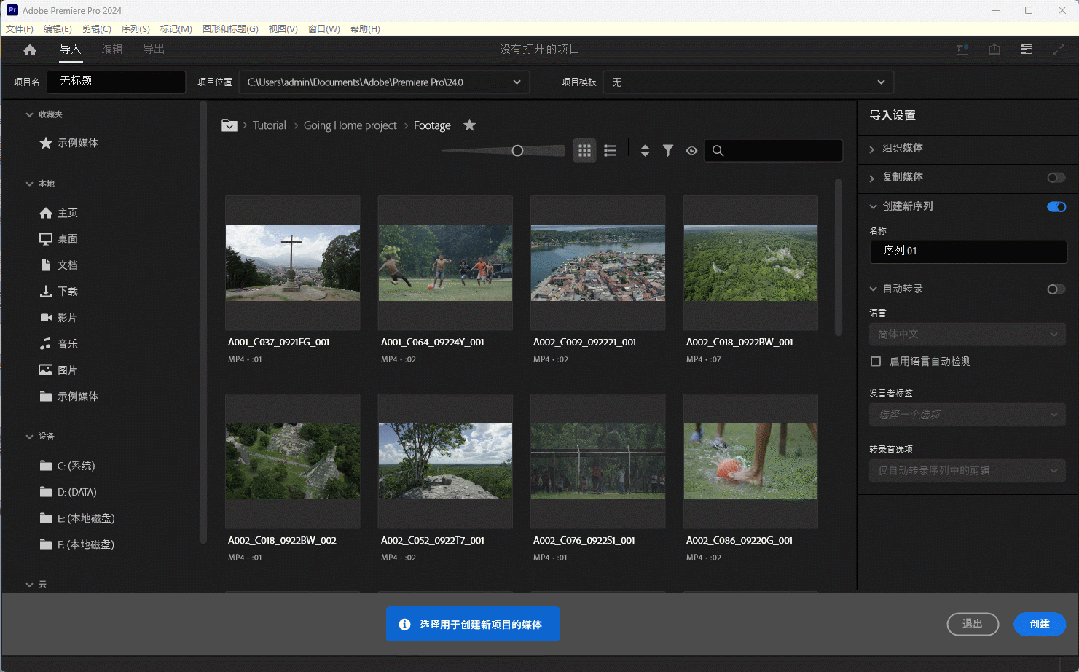Image resolution: width=1079 pixels, height=672 pixels.
Task: Switch to the 编辑 workspace tab
Action: coord(112,50)
